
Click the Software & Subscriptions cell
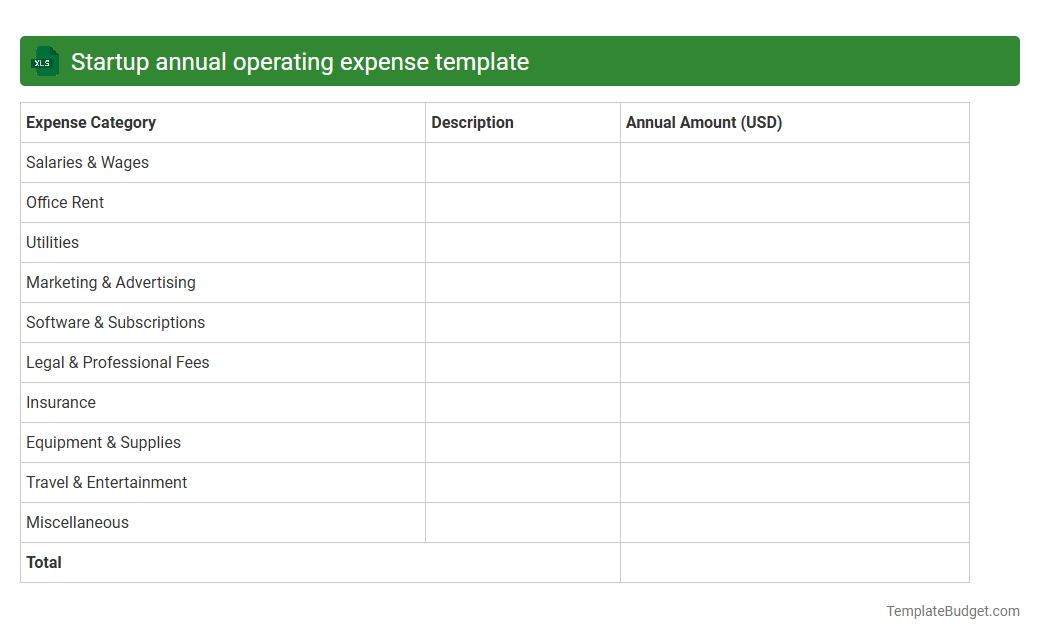pyautogui.click(x=115, y=322)
